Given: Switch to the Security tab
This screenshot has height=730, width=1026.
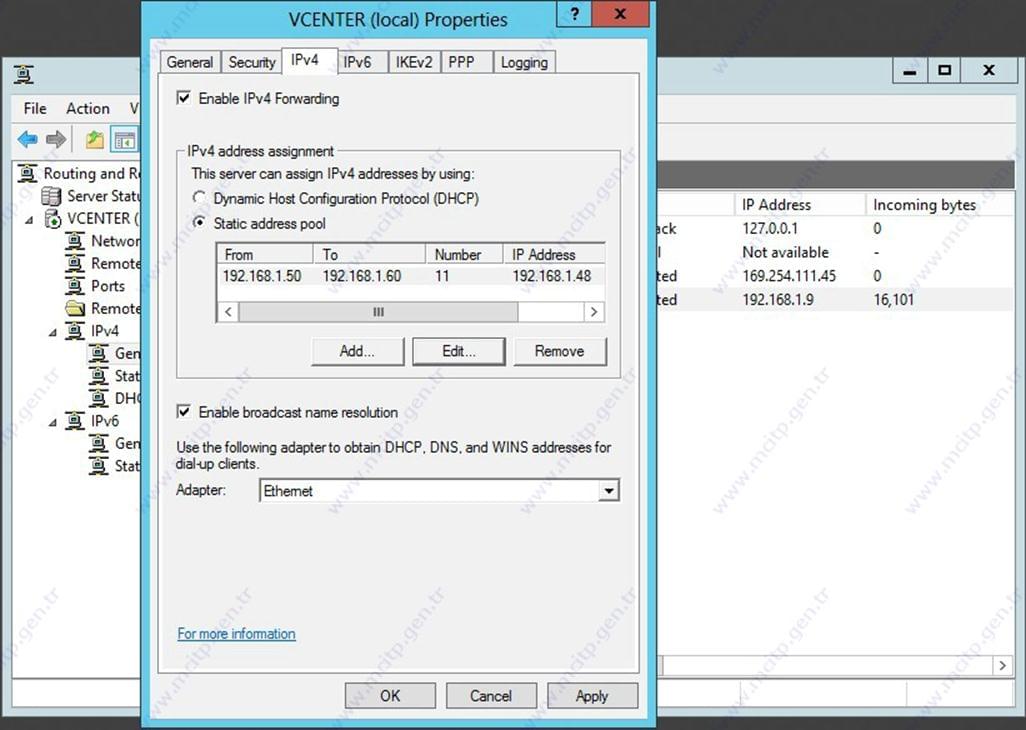Looking at the screenshot, I should point(252,62).
